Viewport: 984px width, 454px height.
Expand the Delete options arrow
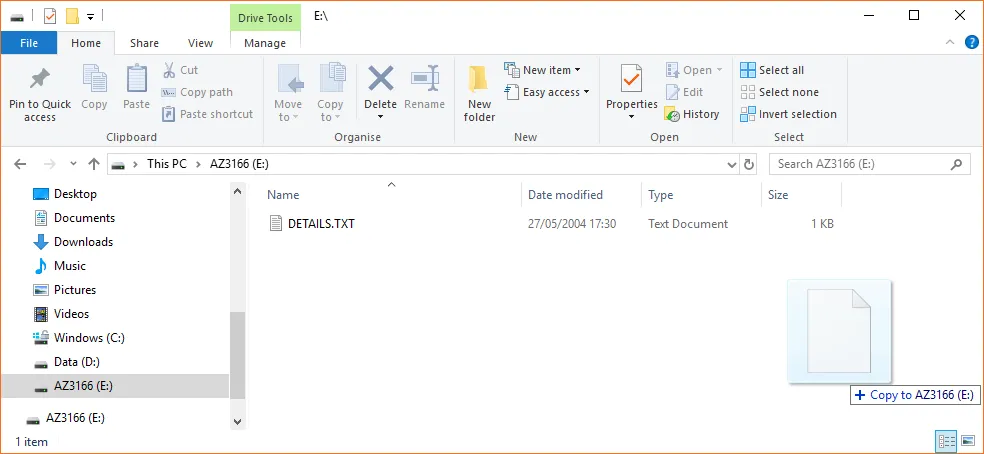[x=380, y=117]
